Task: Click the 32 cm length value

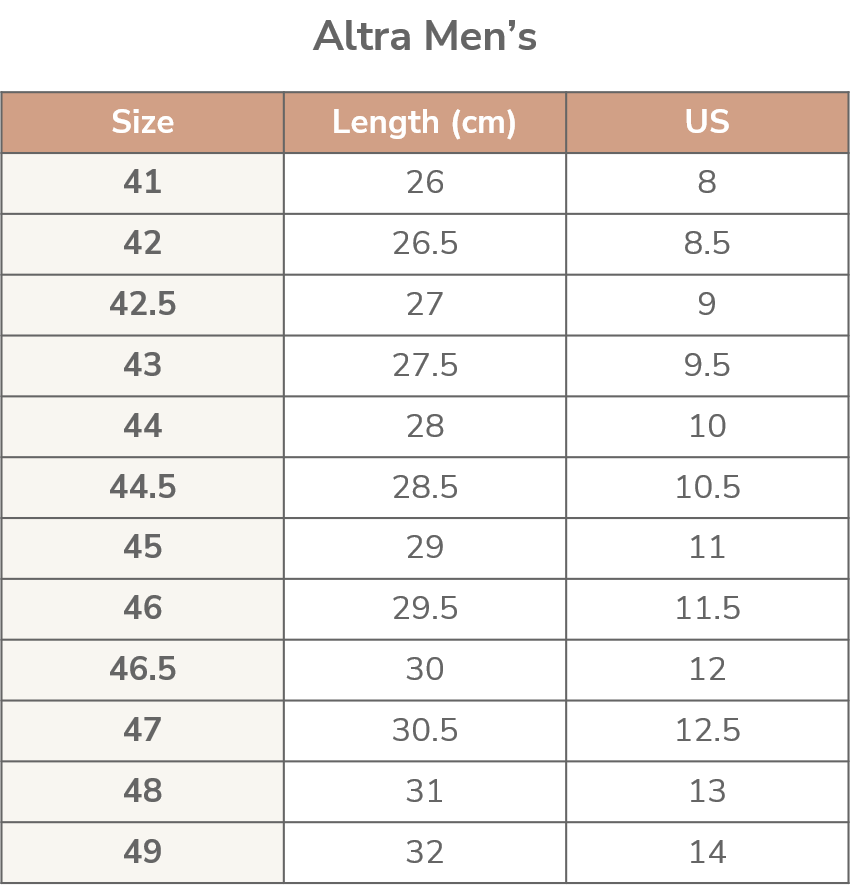Action: pyautogui.click(x=424, y=852)
